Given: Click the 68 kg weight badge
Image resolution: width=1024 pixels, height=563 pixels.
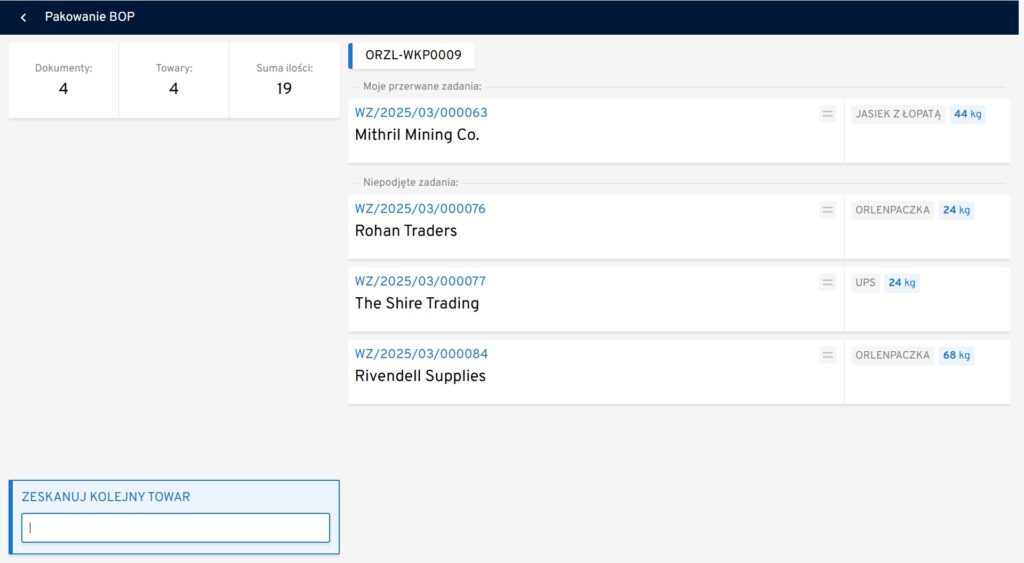Looking at the screenshot, I should pos(956,355).
